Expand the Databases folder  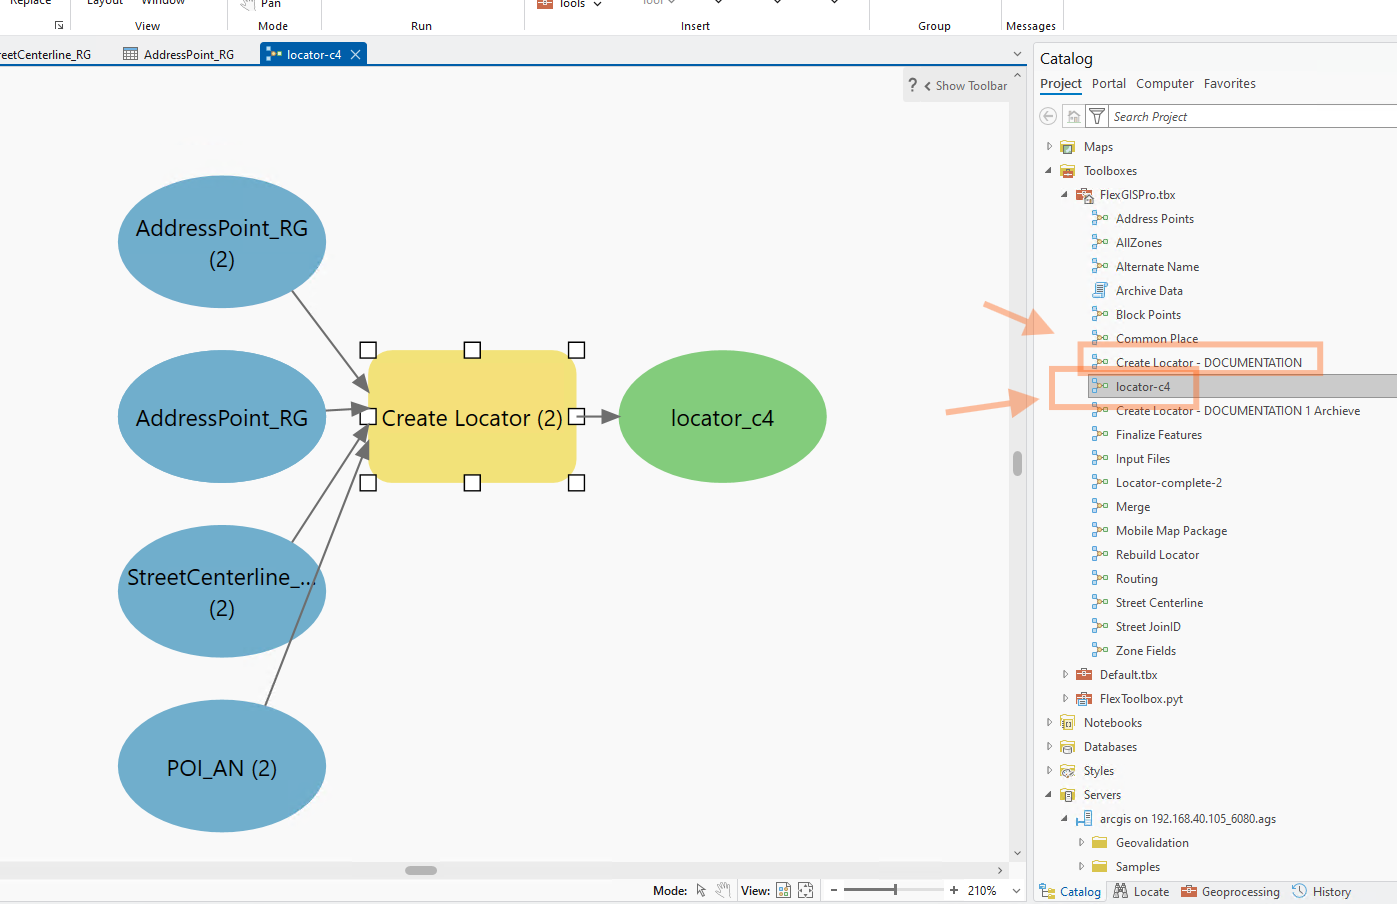pyautogui.click(x=1048, y=747)
